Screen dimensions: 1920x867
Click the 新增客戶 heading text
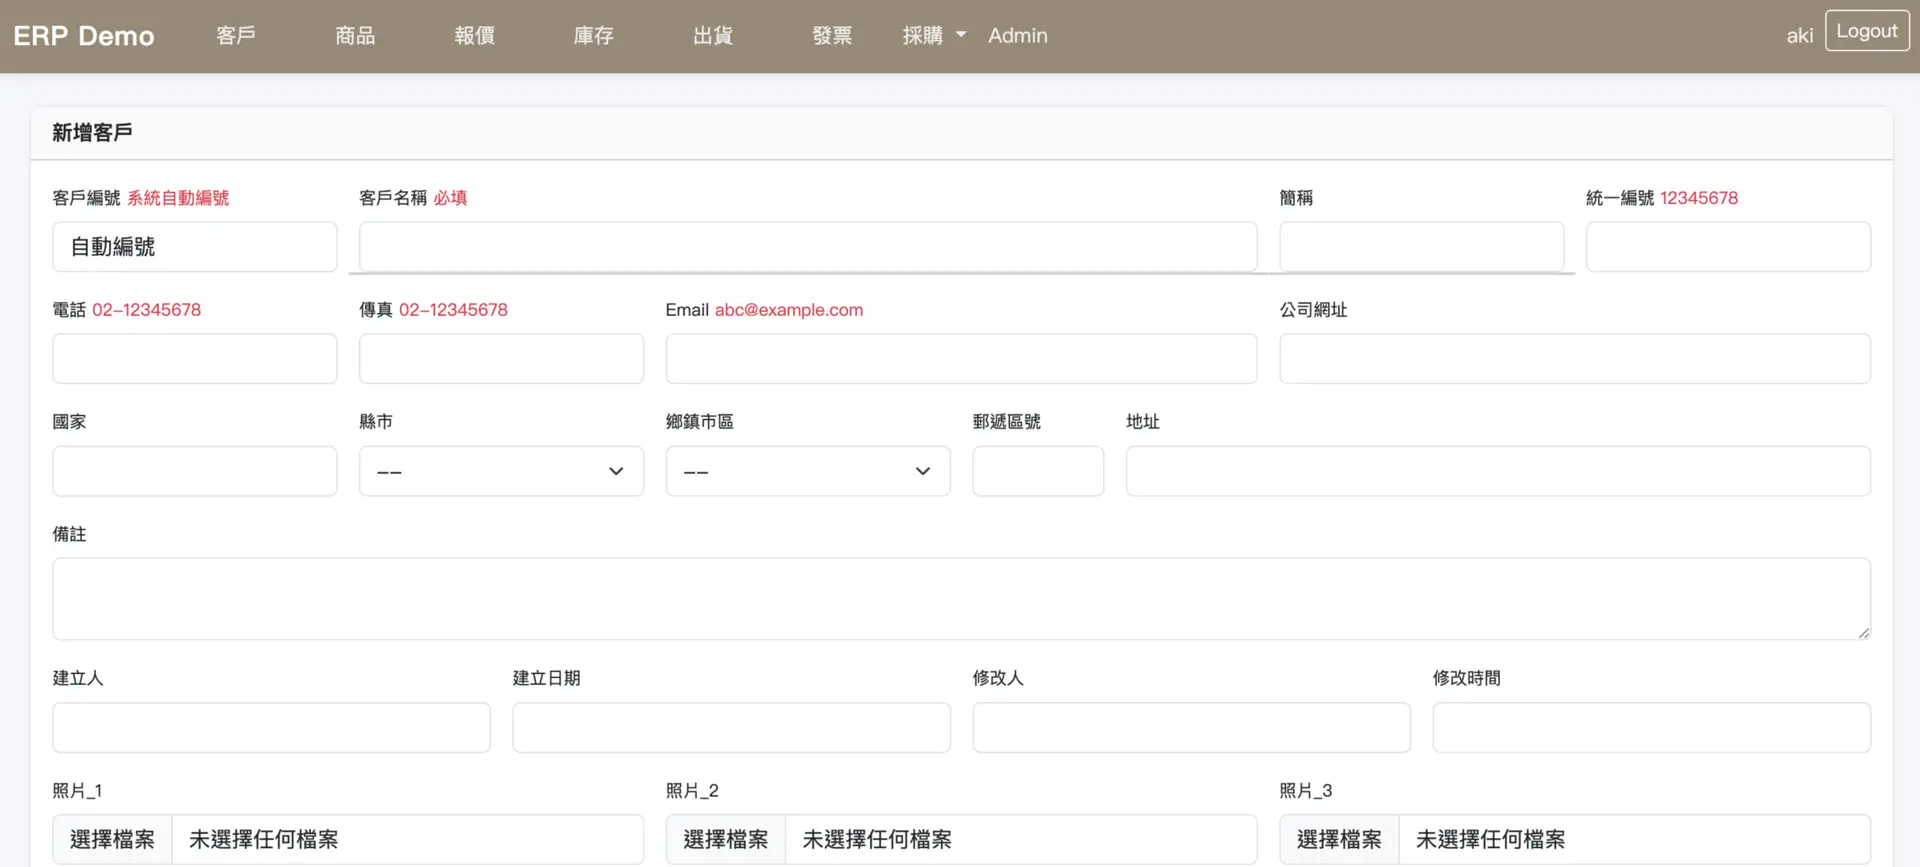[92, 133]
